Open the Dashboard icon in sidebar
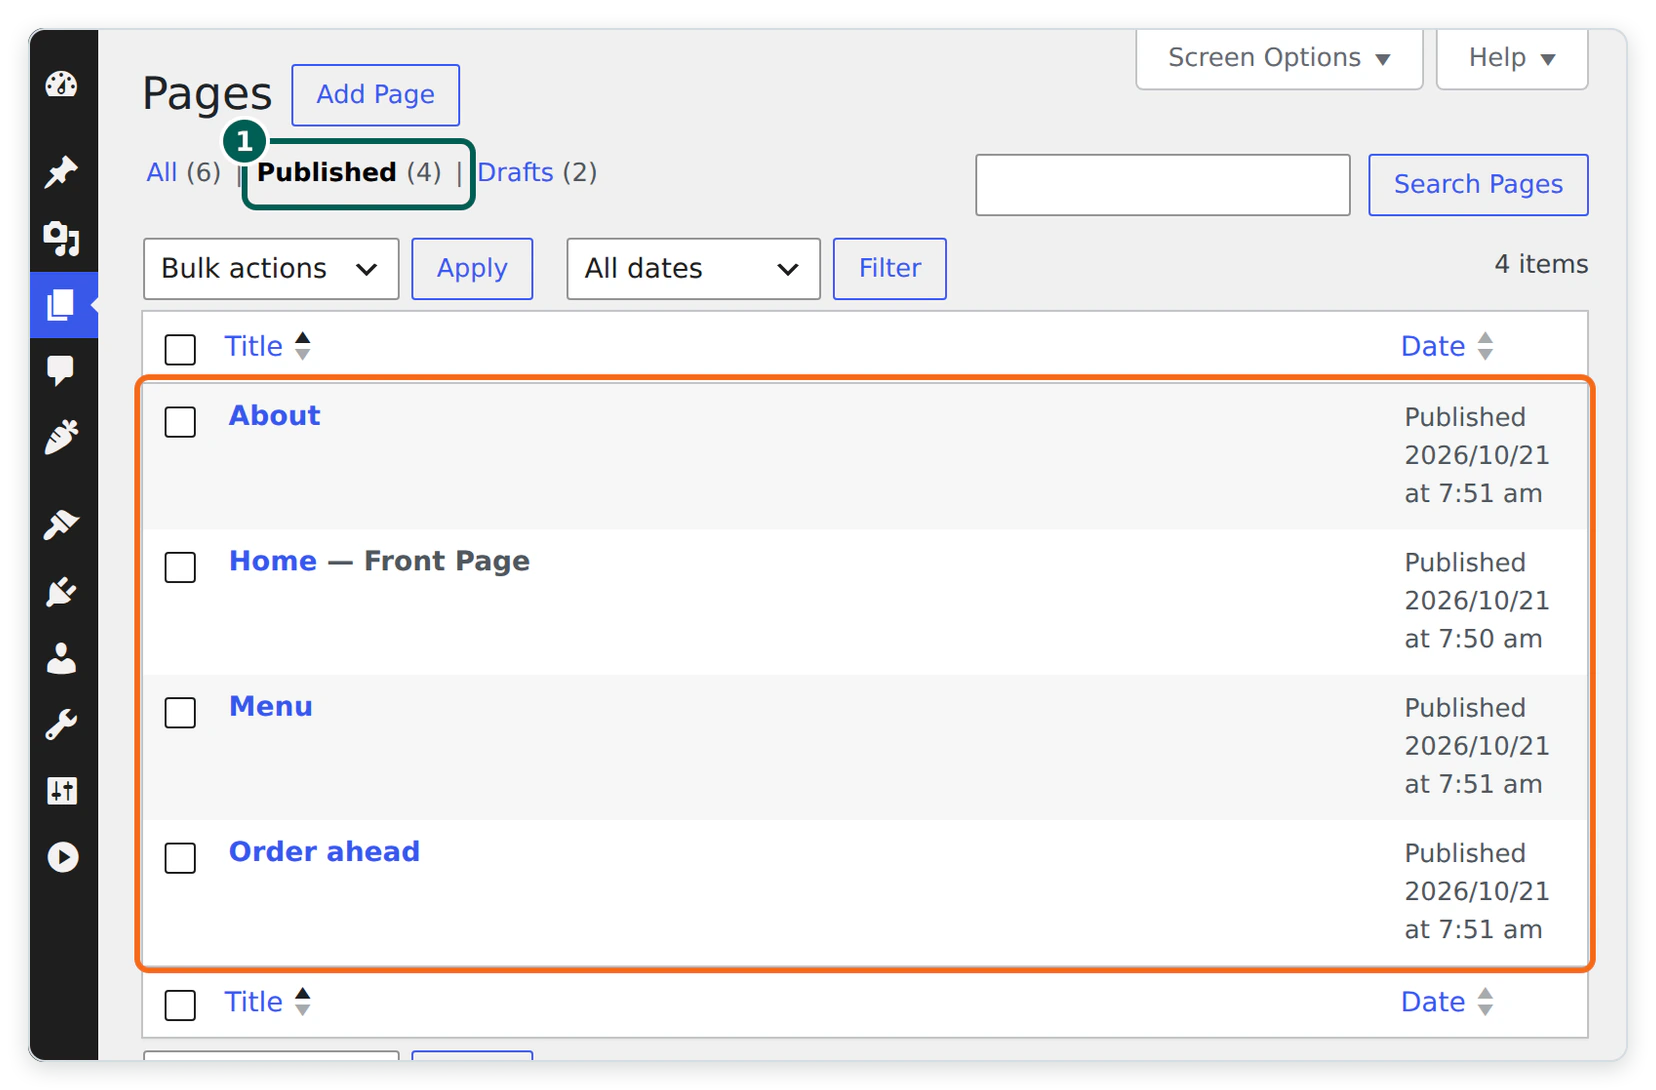This screenshot has width=1656, height=1090. pos(62,85)
